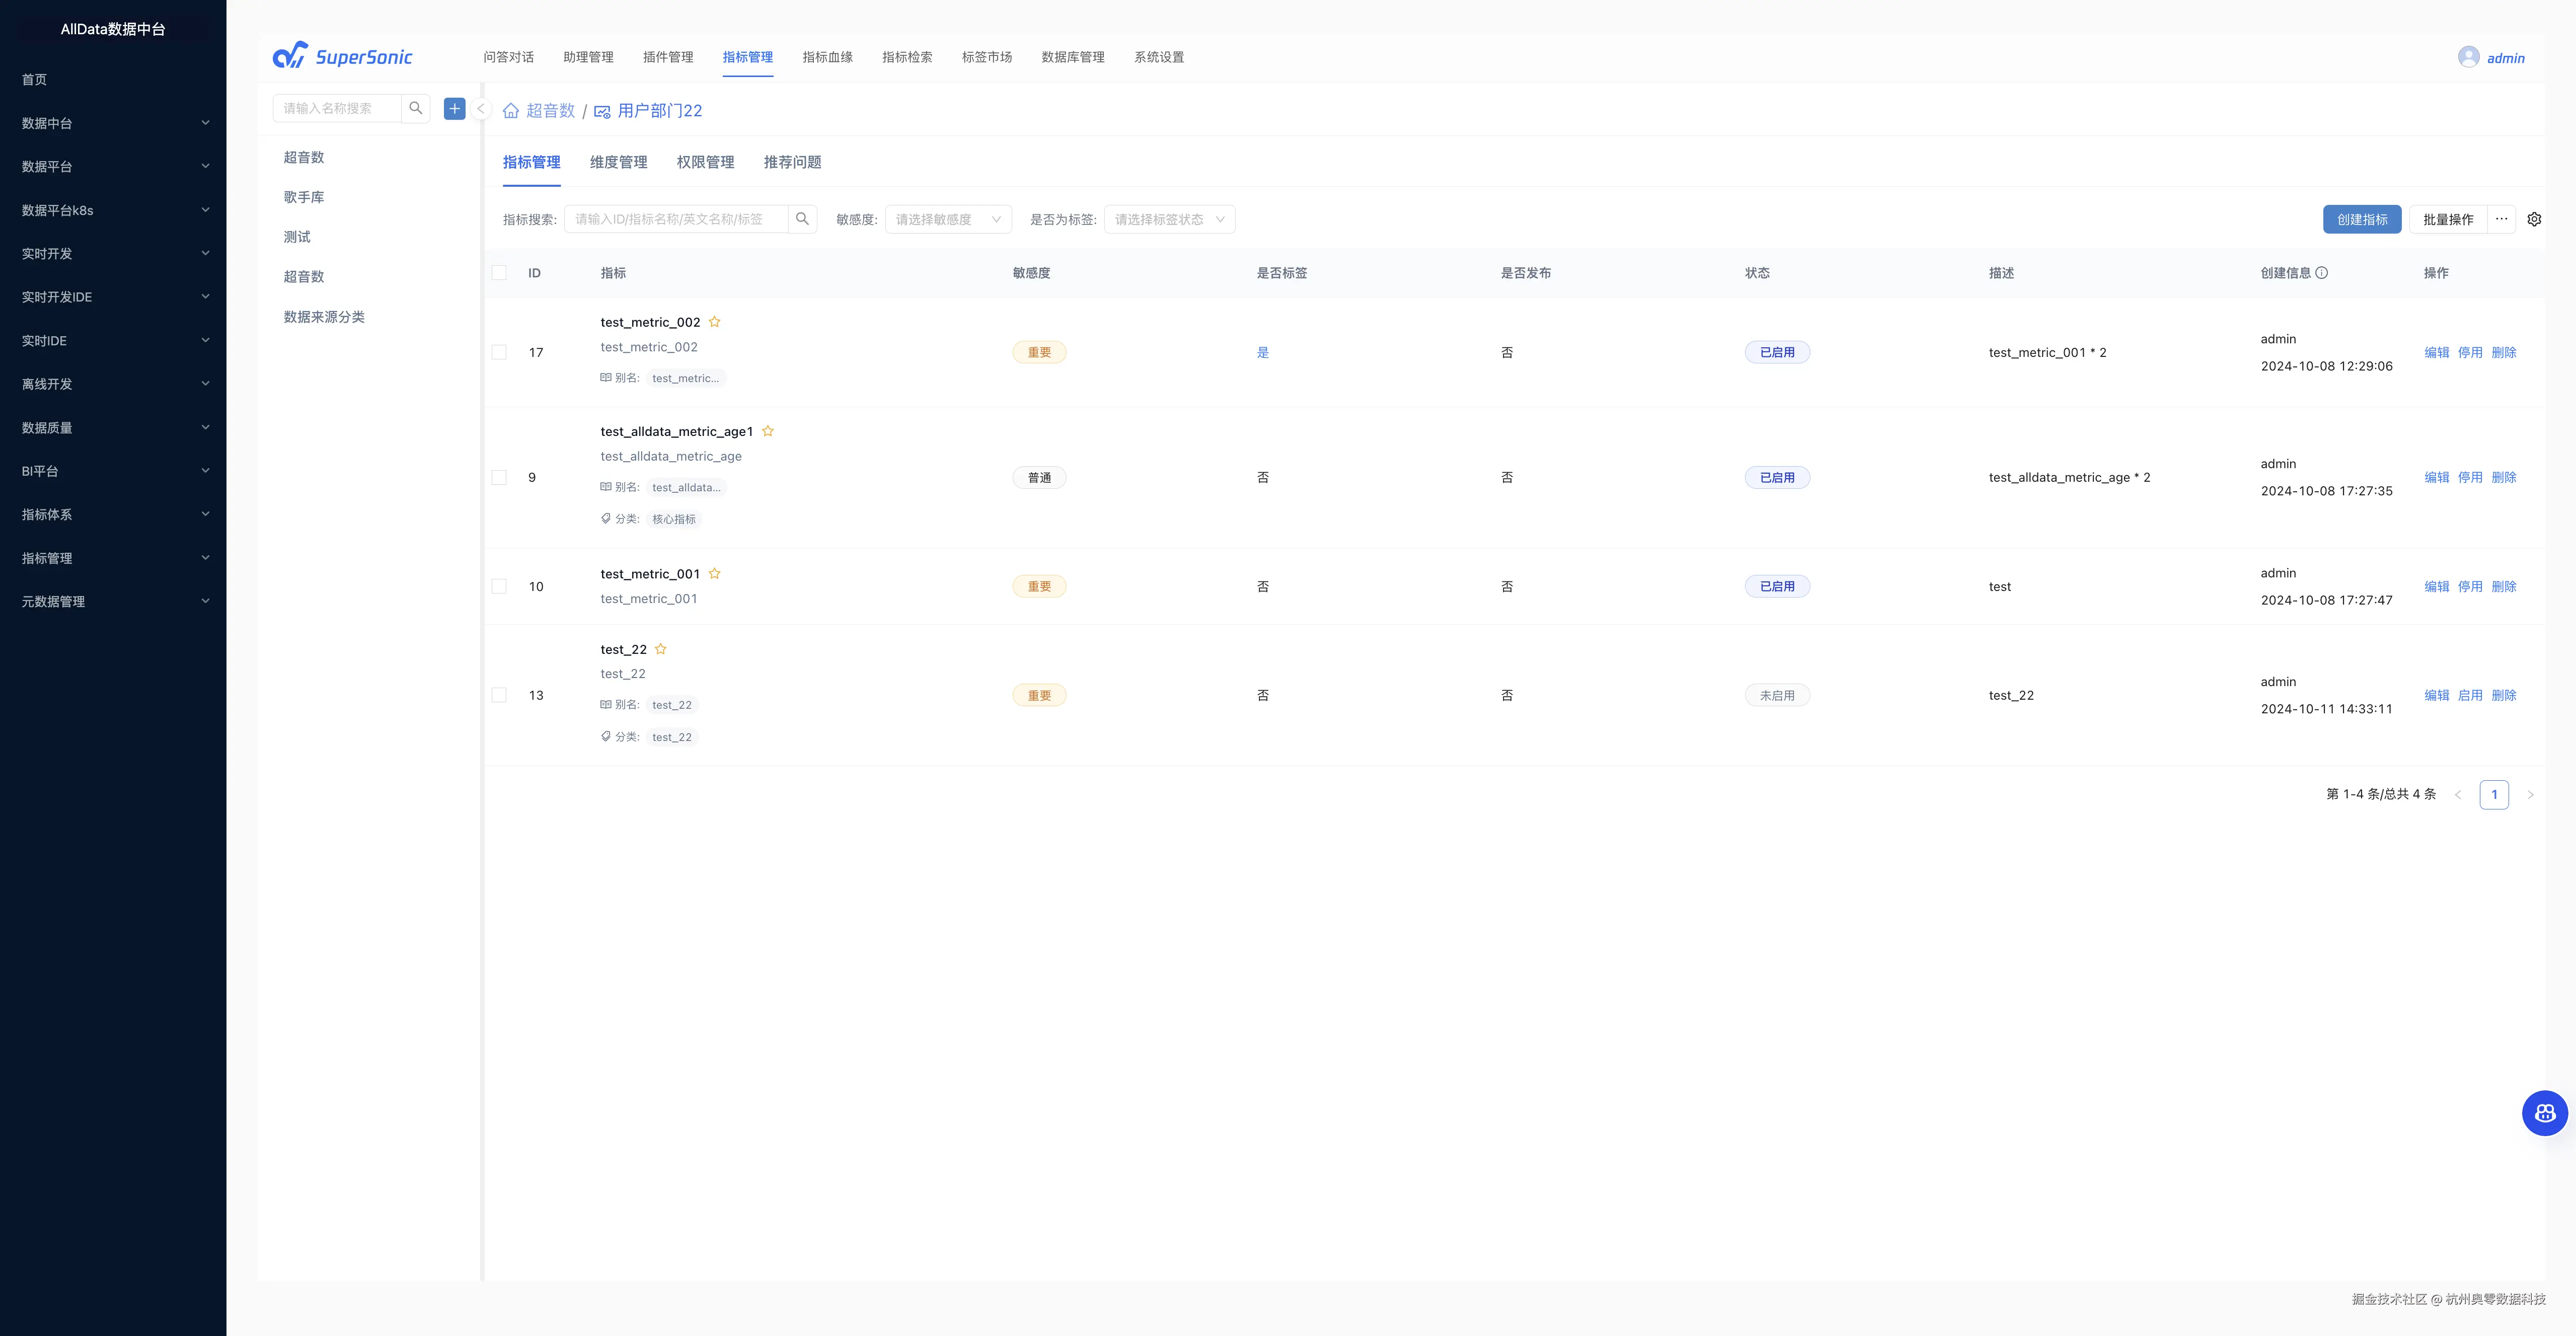
Task: Click the info icon next to 创建信息
Action: point(2321,273)
